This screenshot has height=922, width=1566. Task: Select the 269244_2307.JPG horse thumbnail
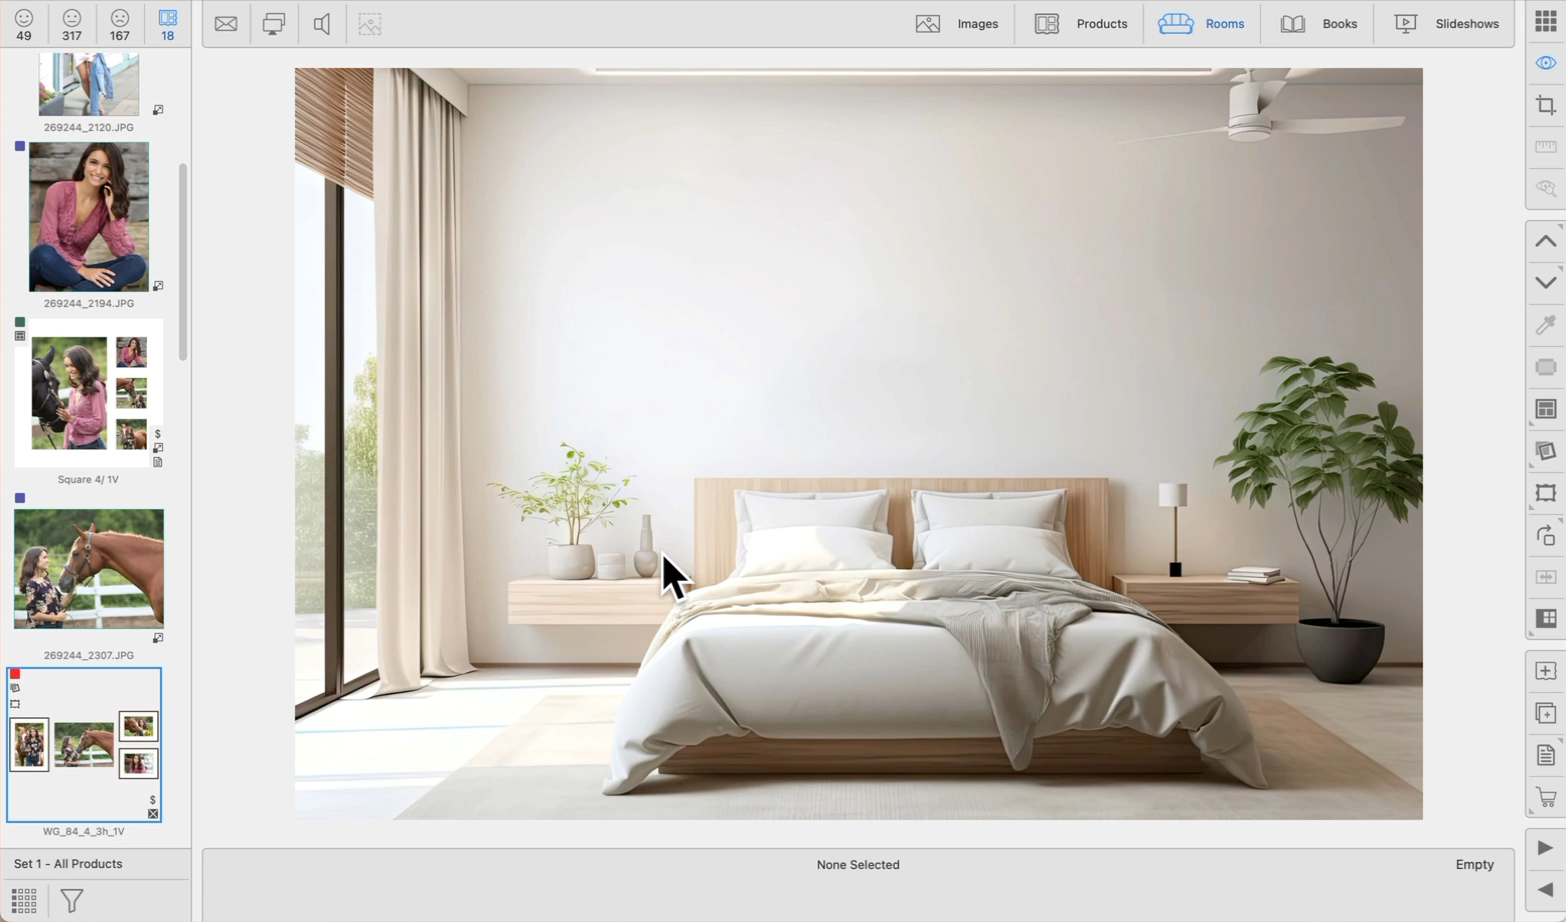(x=89, y=569)
